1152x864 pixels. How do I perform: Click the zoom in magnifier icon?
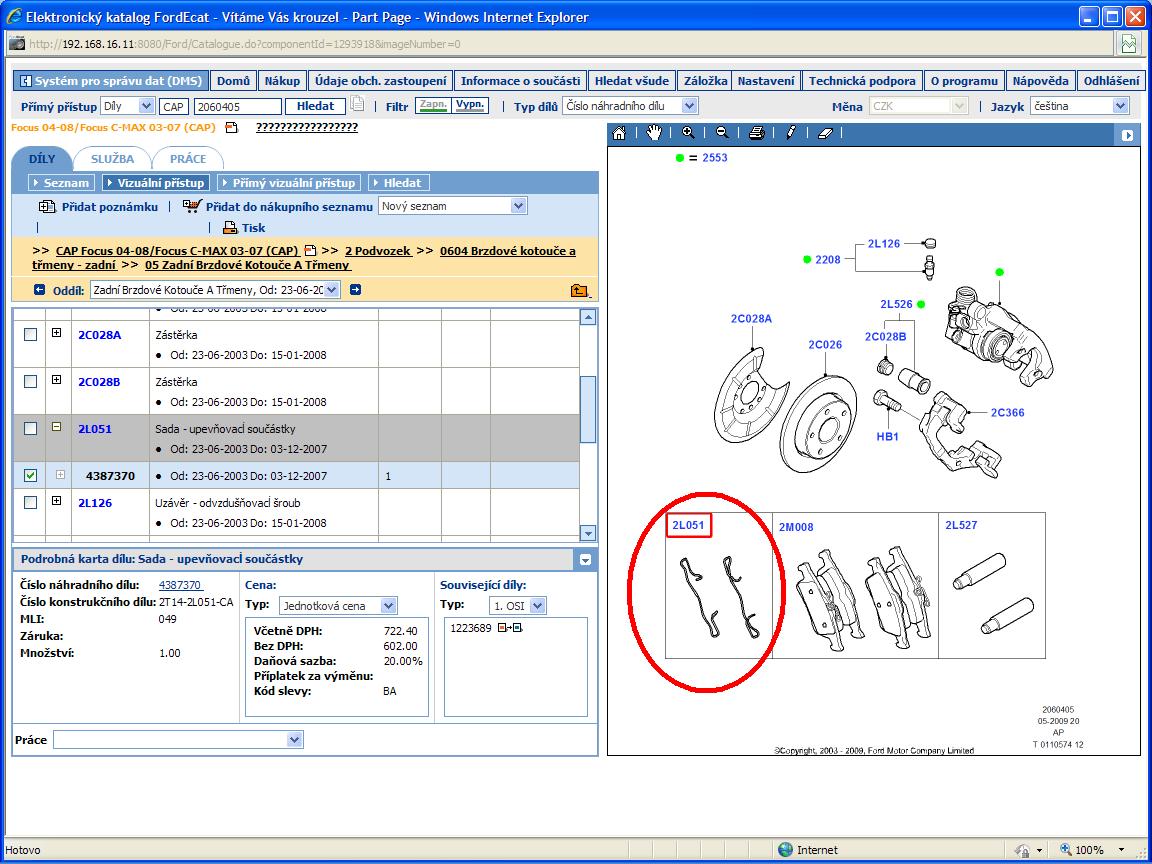(688, 133)
